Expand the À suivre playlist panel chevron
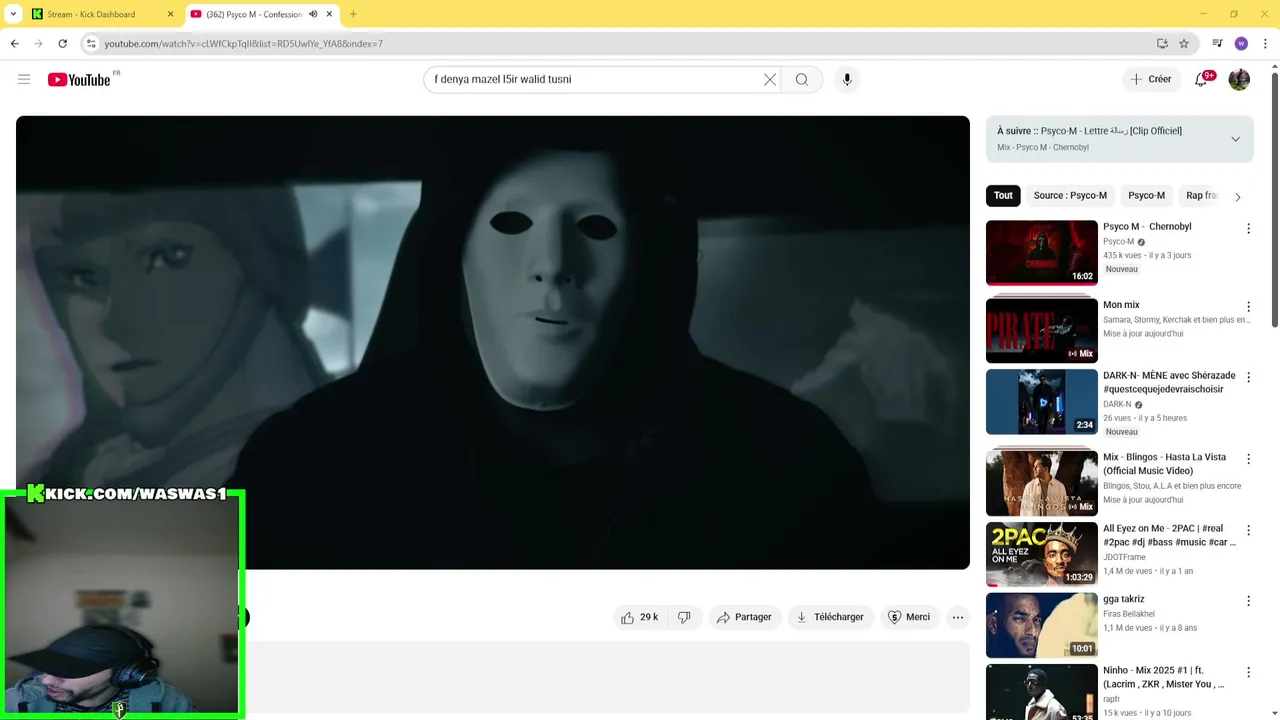The image size is (1280, 720). (1235, 139)
